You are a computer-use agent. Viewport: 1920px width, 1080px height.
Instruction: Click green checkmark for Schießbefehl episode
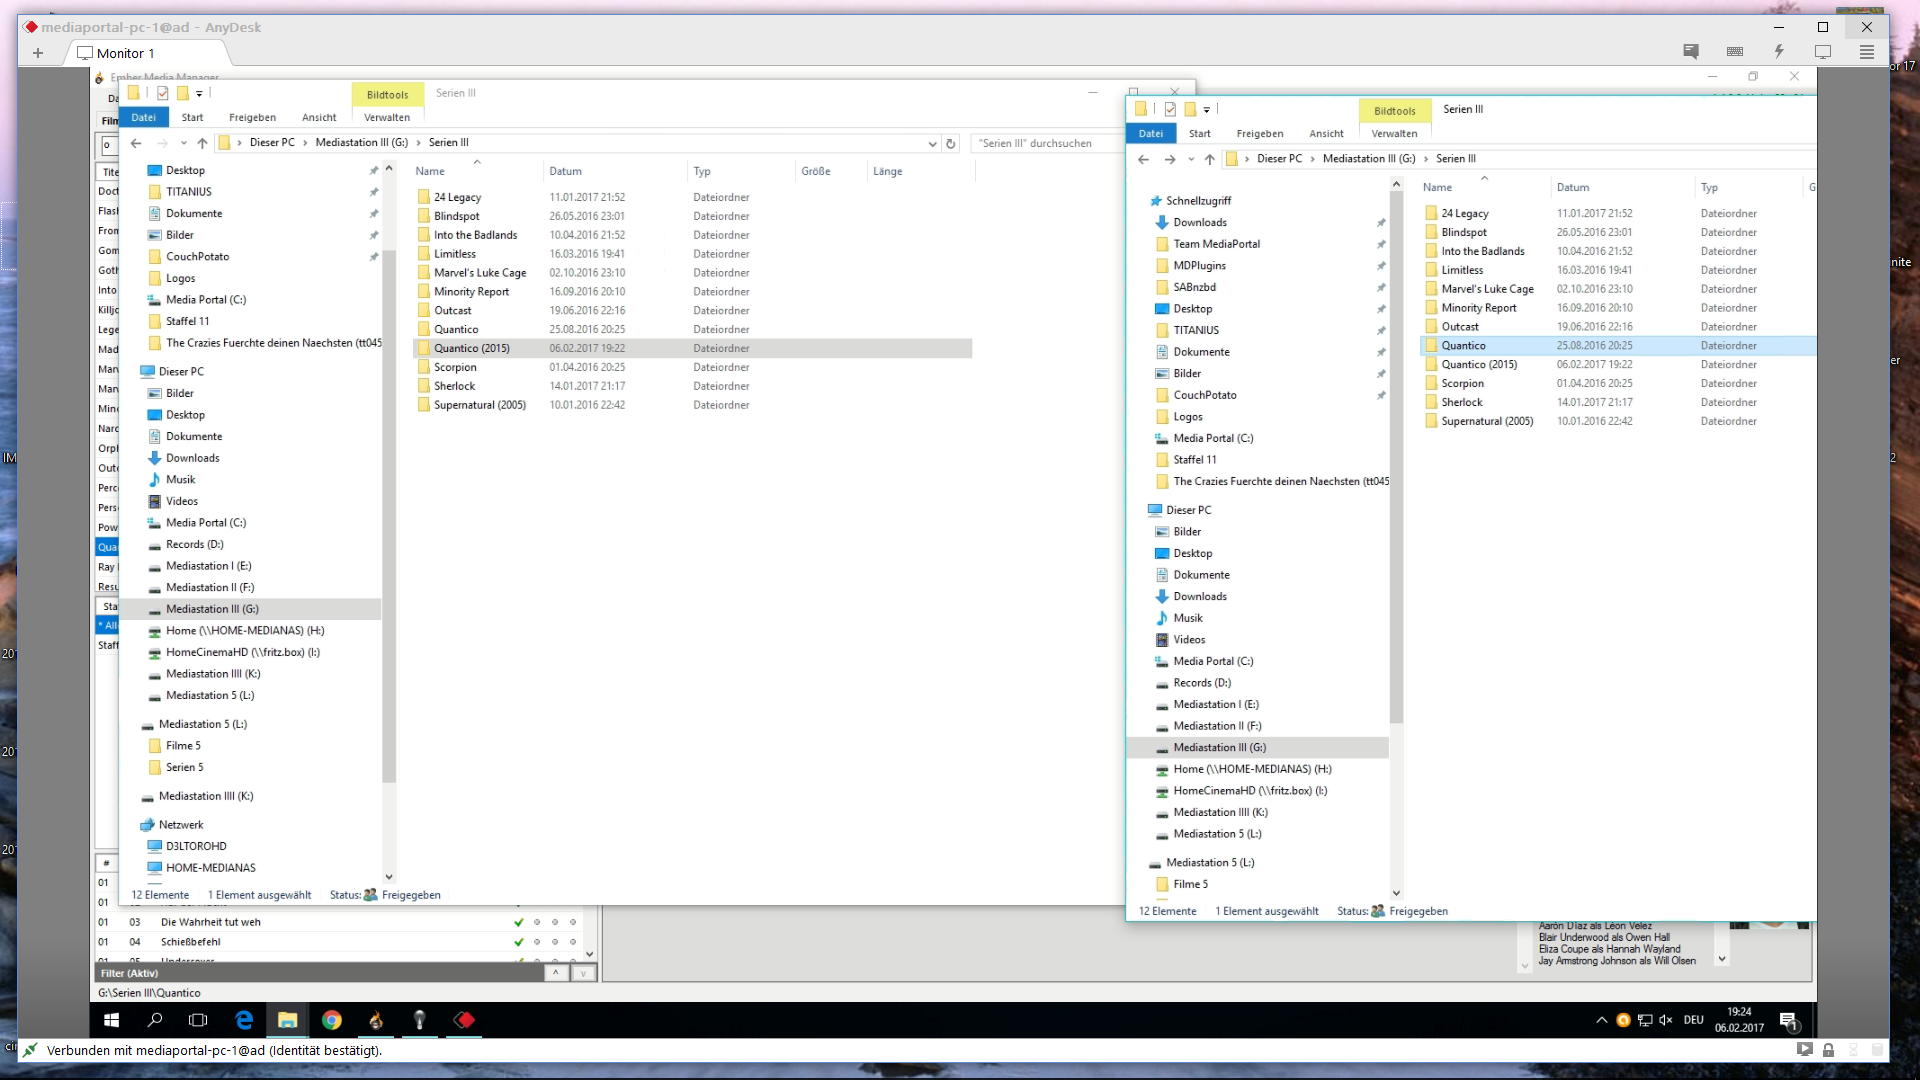pyautogui.click(x=518, y=942)
